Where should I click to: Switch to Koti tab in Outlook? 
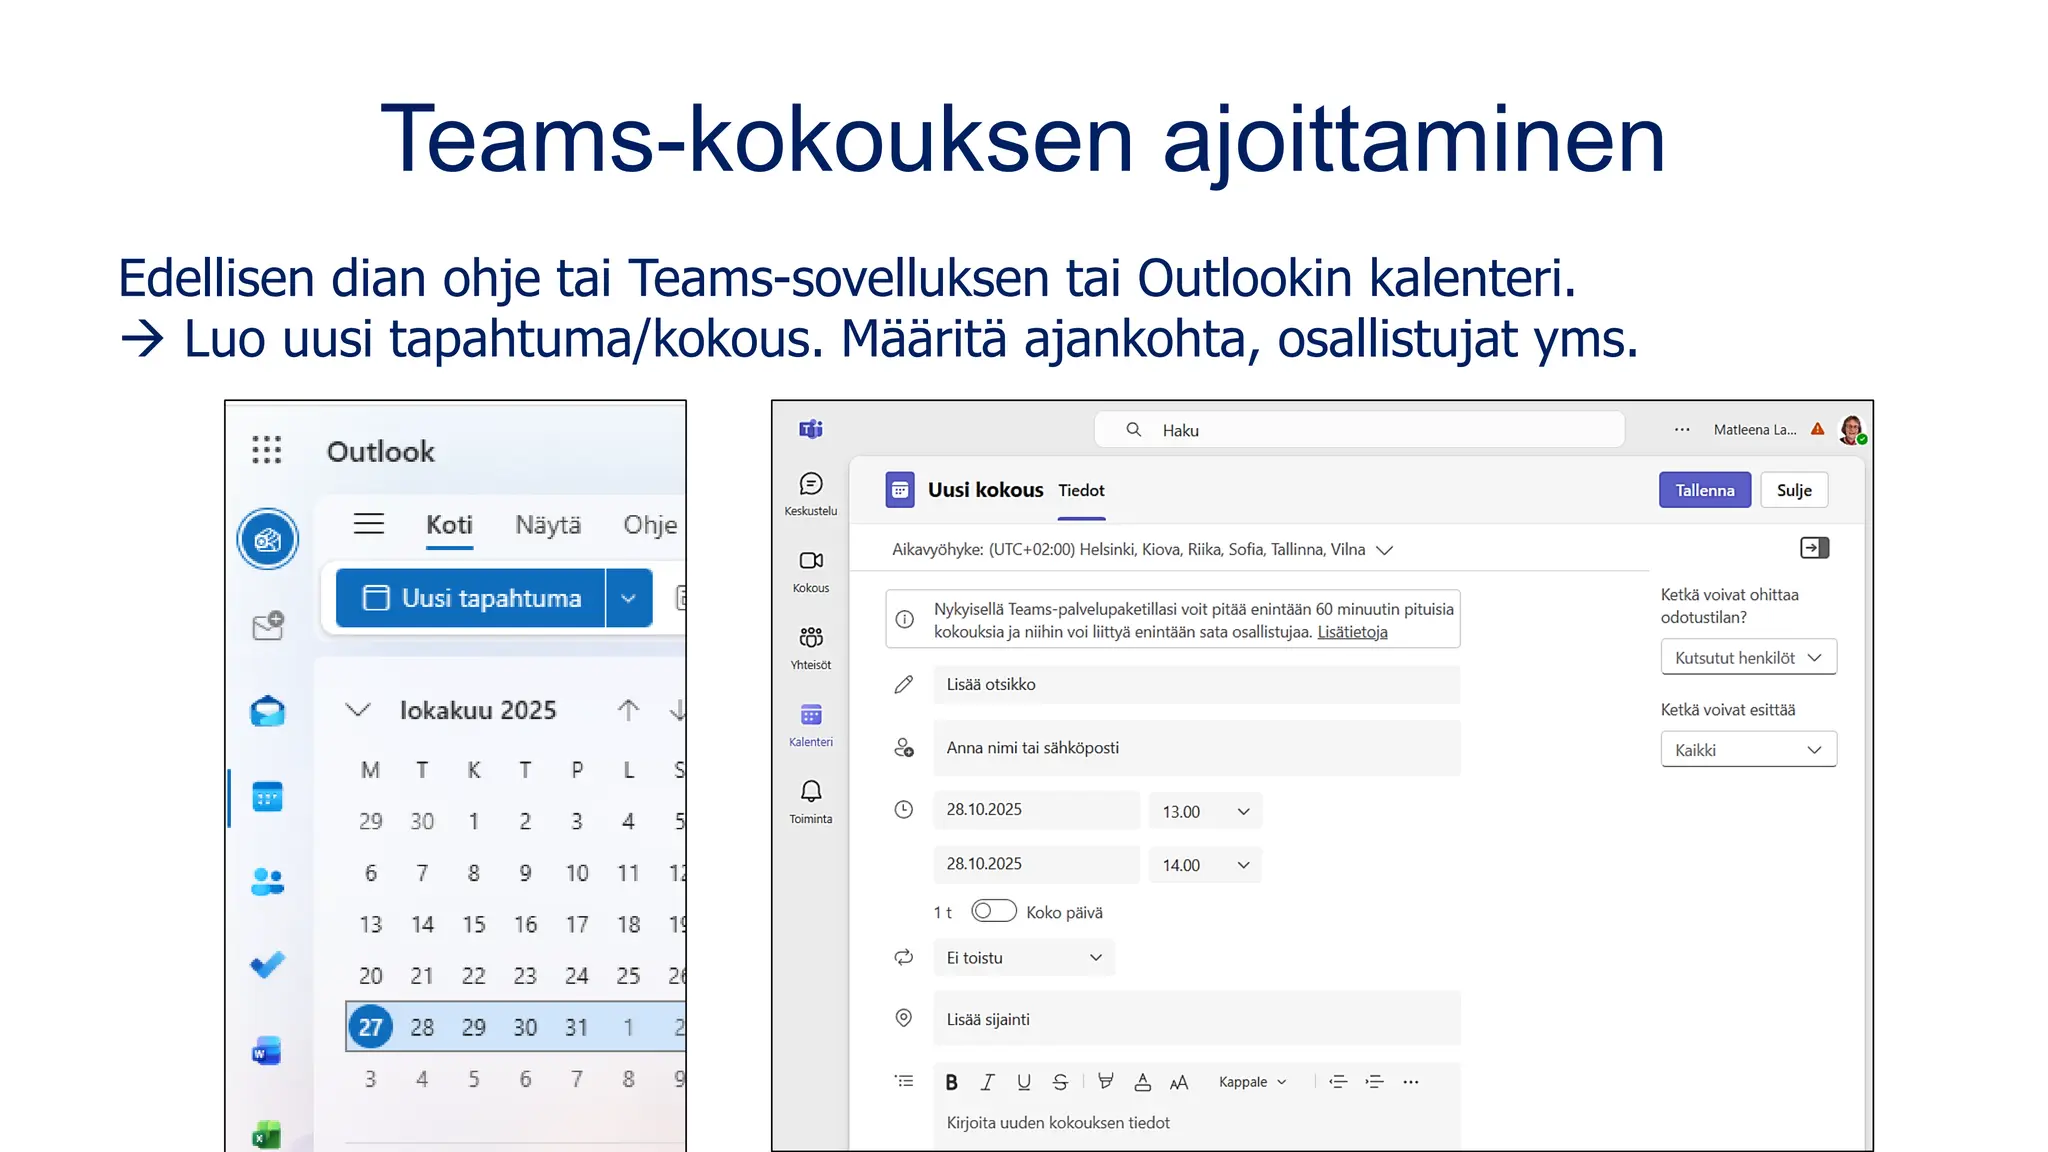[449, 525]
